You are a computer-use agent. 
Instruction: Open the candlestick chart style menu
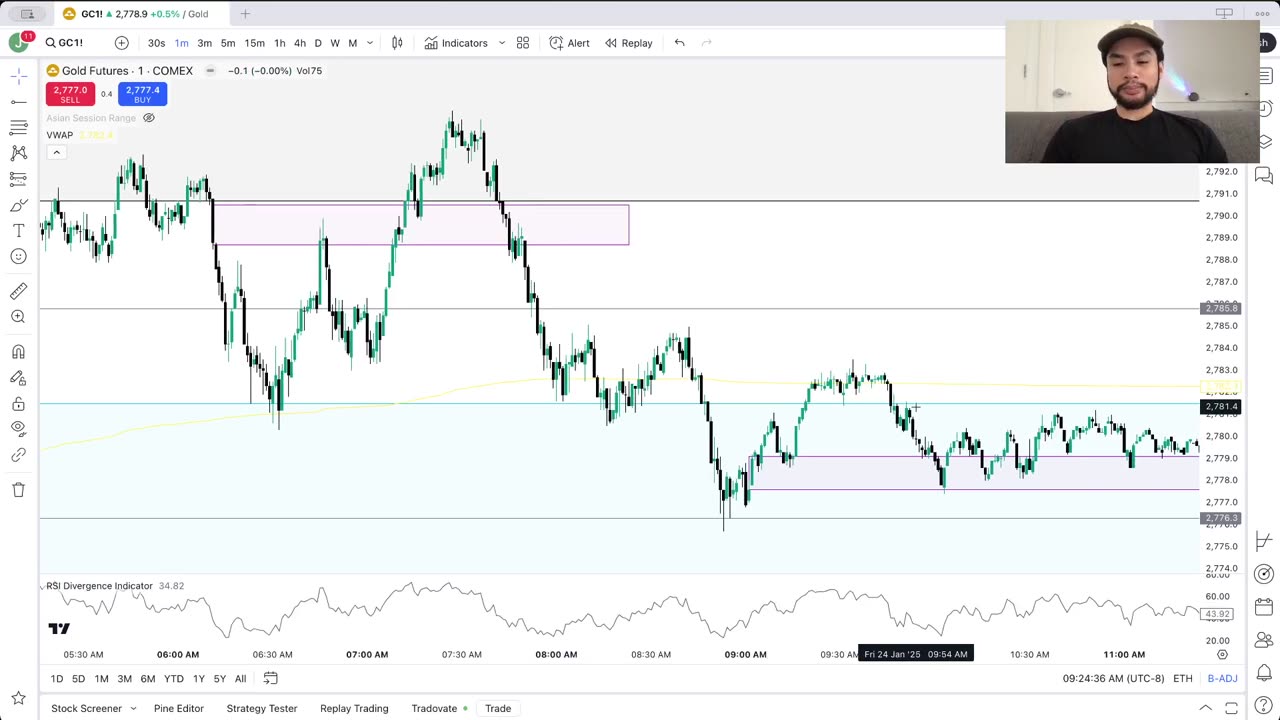(x=397, y=43)
